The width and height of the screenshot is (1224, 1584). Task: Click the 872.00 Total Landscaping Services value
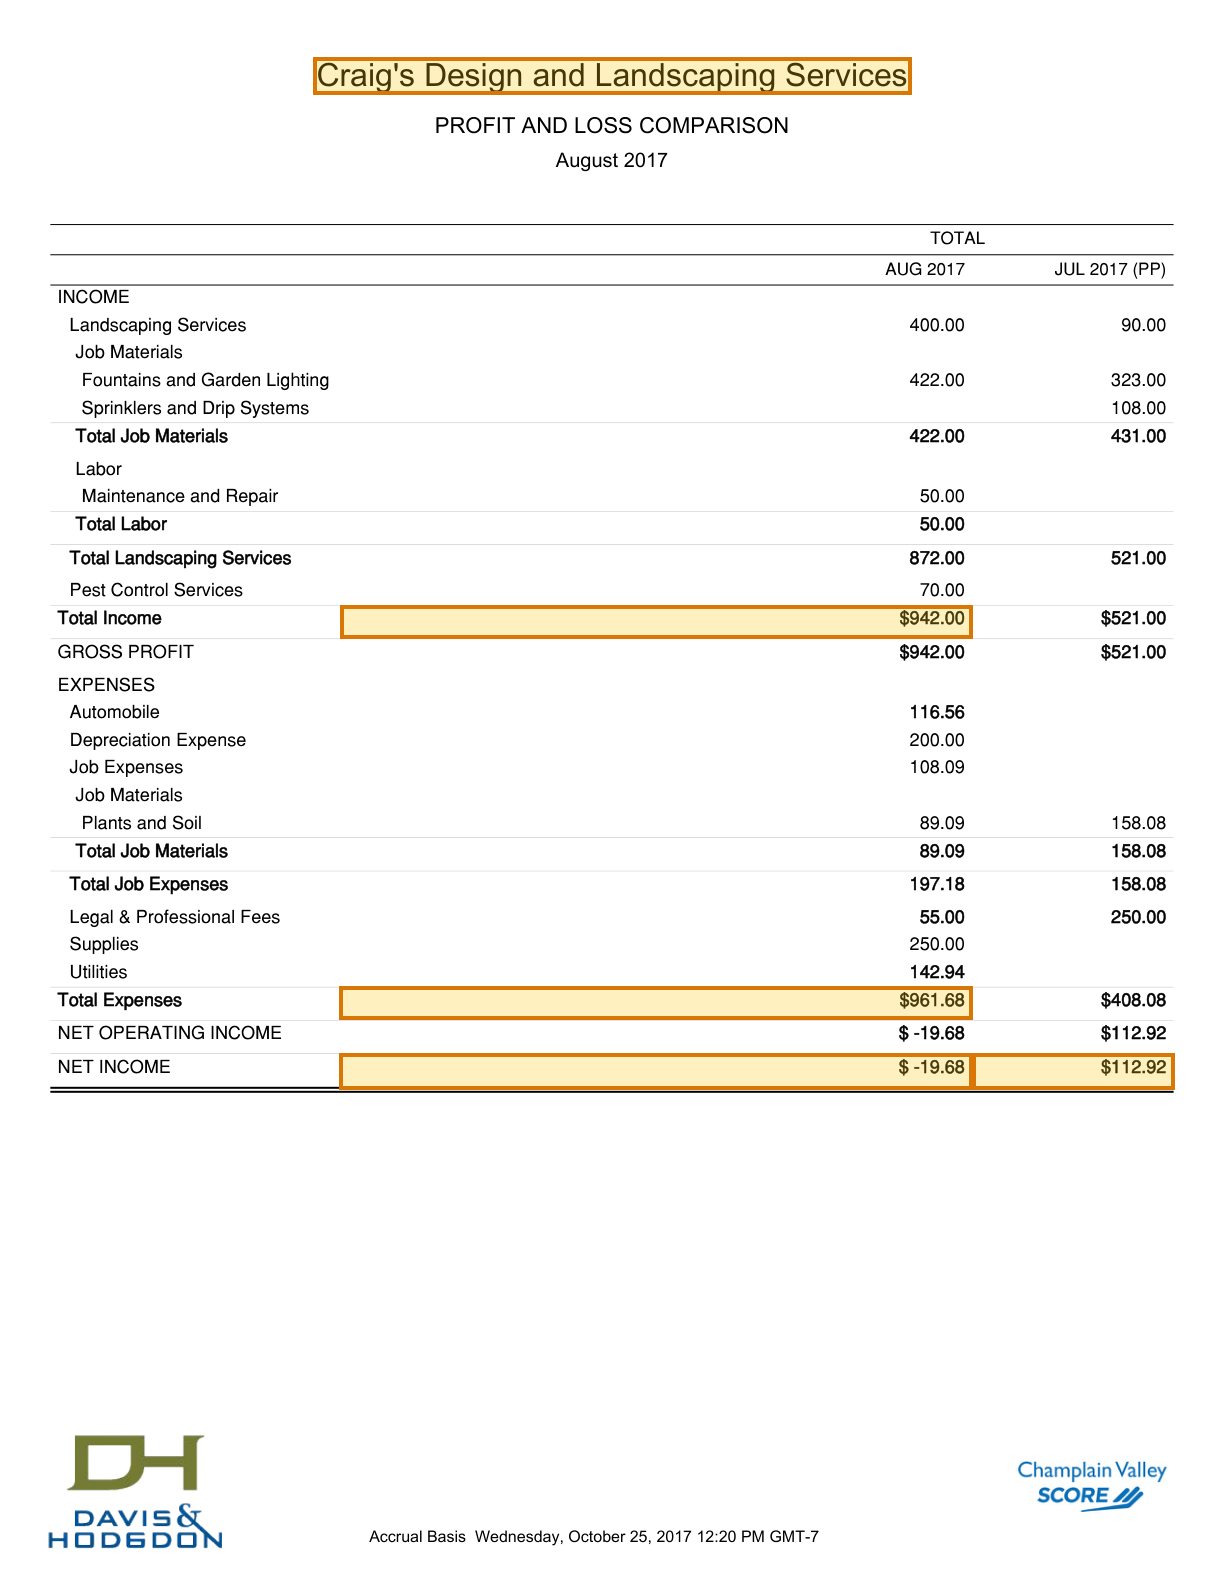(x=937, y=558)
